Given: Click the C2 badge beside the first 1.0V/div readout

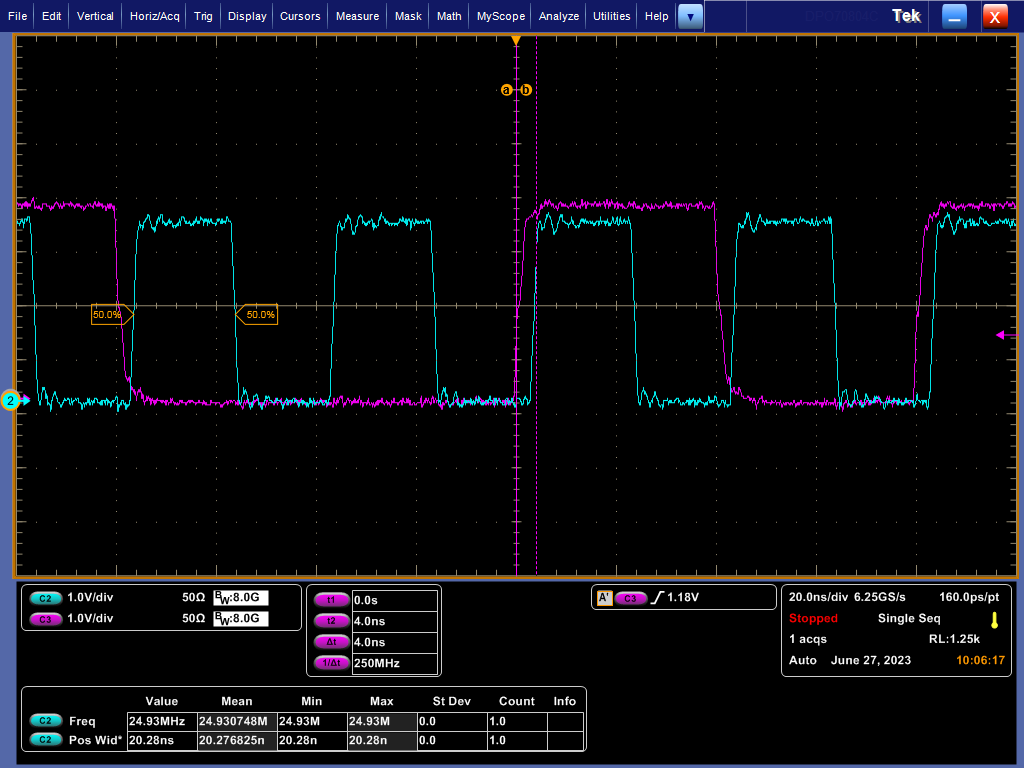Looking at the screenshot, I should (x=46, y=597).
